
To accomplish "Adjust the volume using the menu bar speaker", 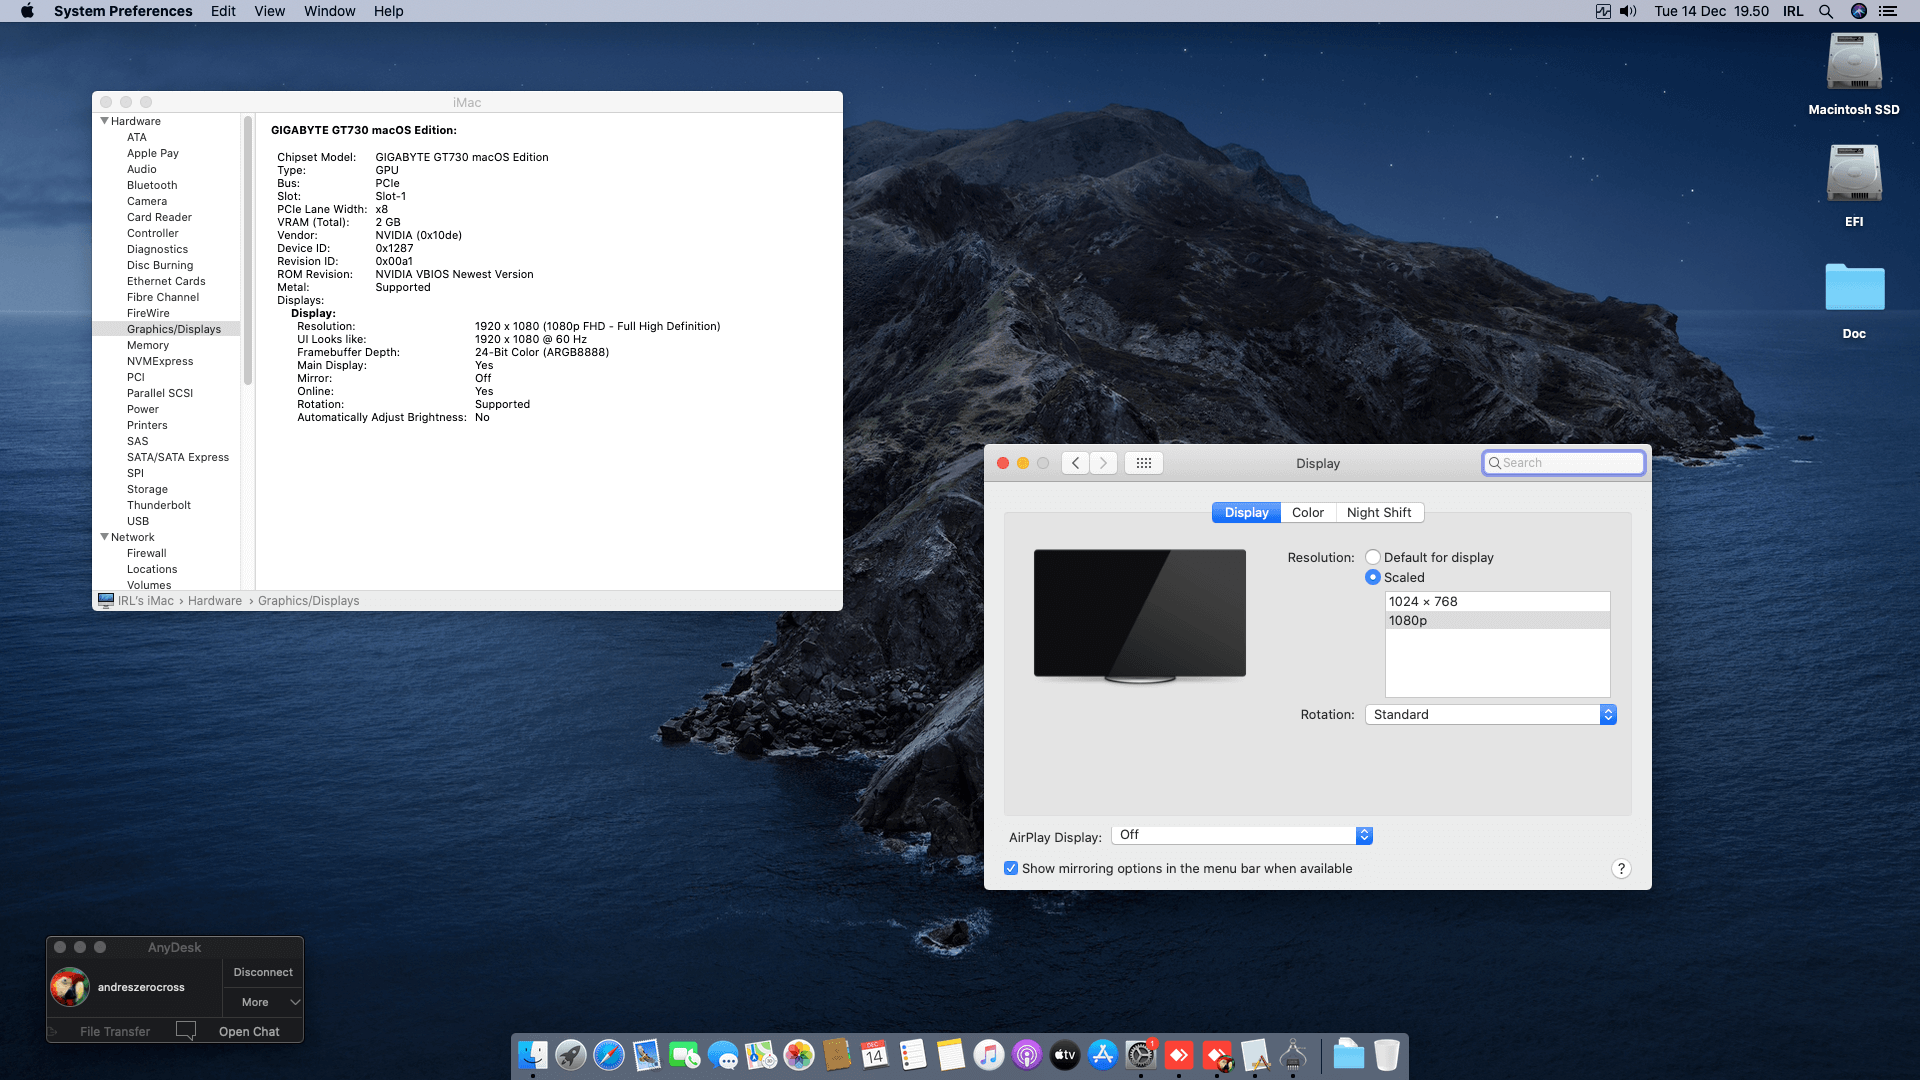I will coord(1627,11).
